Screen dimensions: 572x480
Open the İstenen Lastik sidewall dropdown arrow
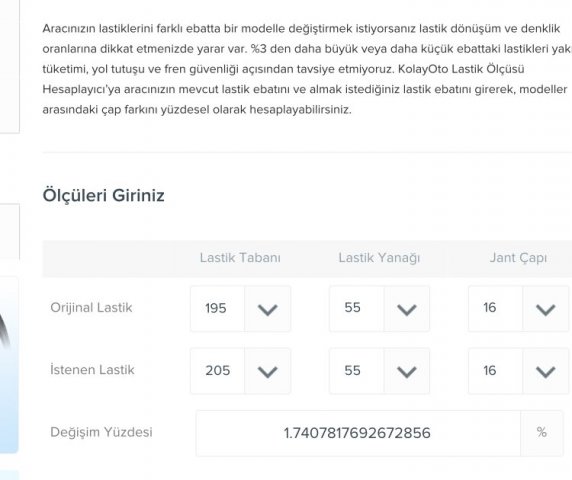pyautogui.click(x=407, y=371)
